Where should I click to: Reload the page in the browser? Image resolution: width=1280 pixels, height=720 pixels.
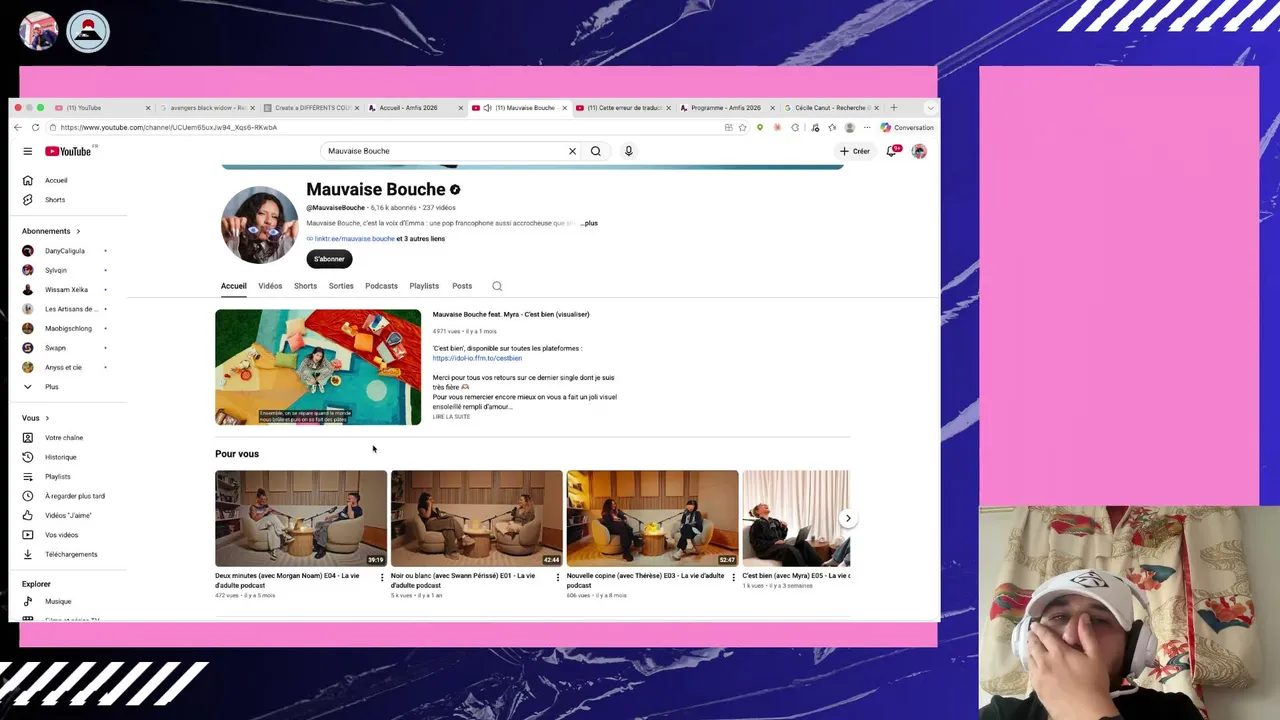36,127
